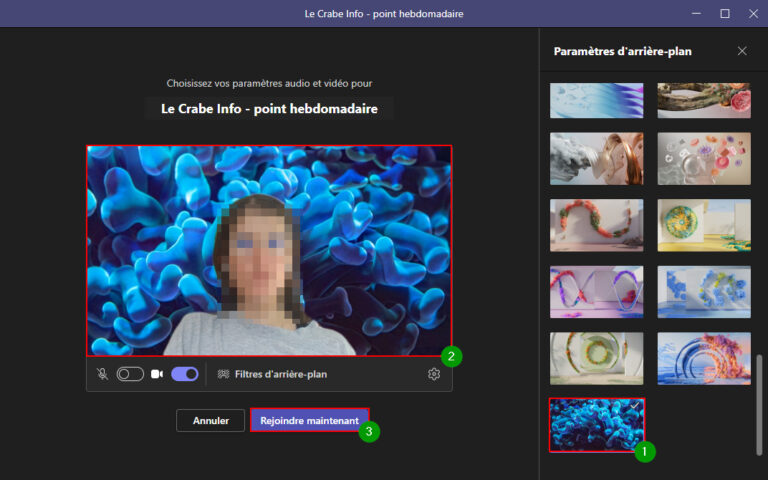Image resolution: width=768 pixels, height=480 pixels.
Task: Select the blue arches sunset background
Action: pos(704,359)
